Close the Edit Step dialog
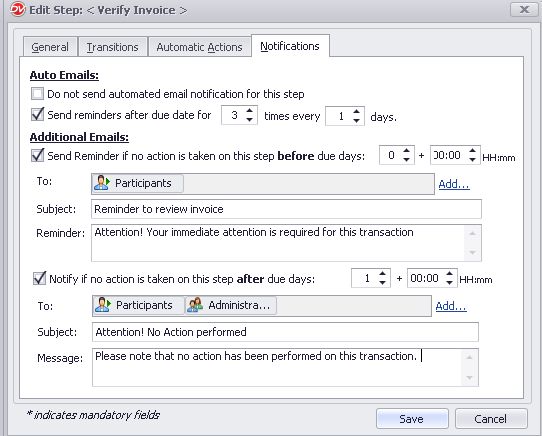 point(524,9)
